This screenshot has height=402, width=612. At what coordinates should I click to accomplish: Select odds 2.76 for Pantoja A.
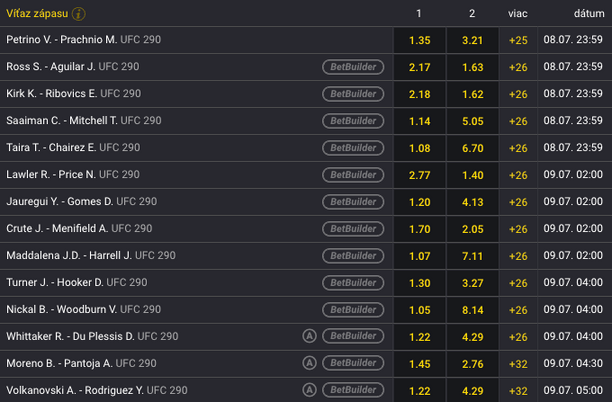pyautogui.click(x=473, y=364)
